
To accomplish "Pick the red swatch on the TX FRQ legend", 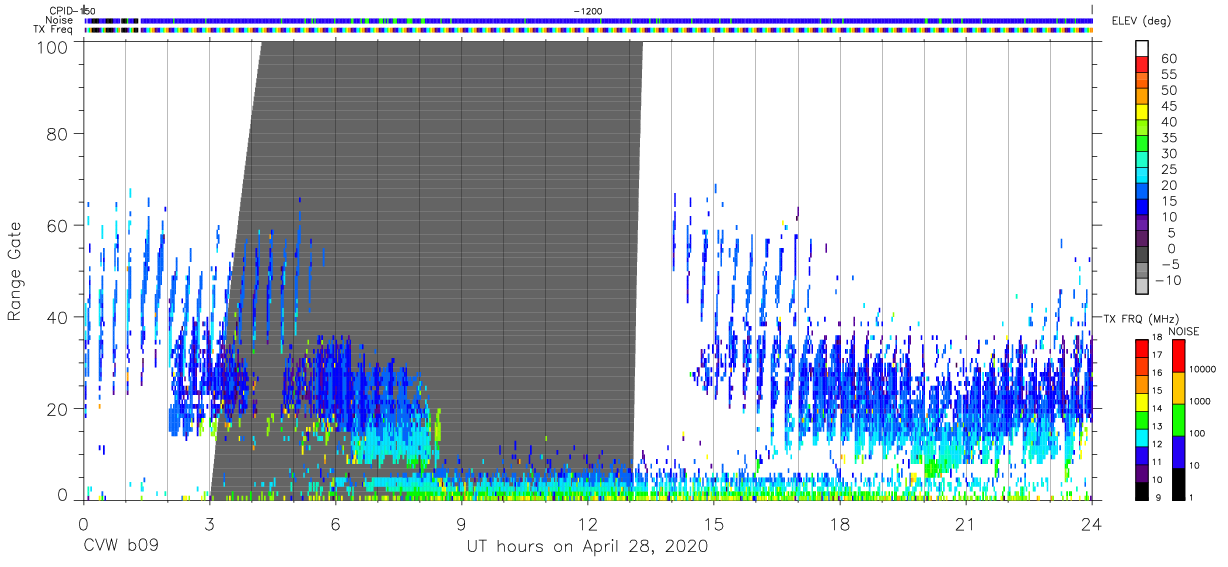I will click(1142, 347).
